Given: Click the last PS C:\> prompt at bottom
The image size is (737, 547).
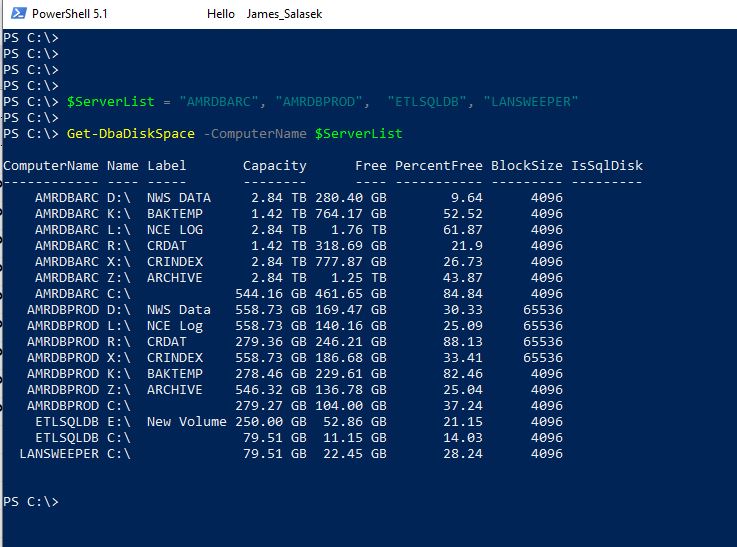Looking at the screenshot, I should point(31,502).
